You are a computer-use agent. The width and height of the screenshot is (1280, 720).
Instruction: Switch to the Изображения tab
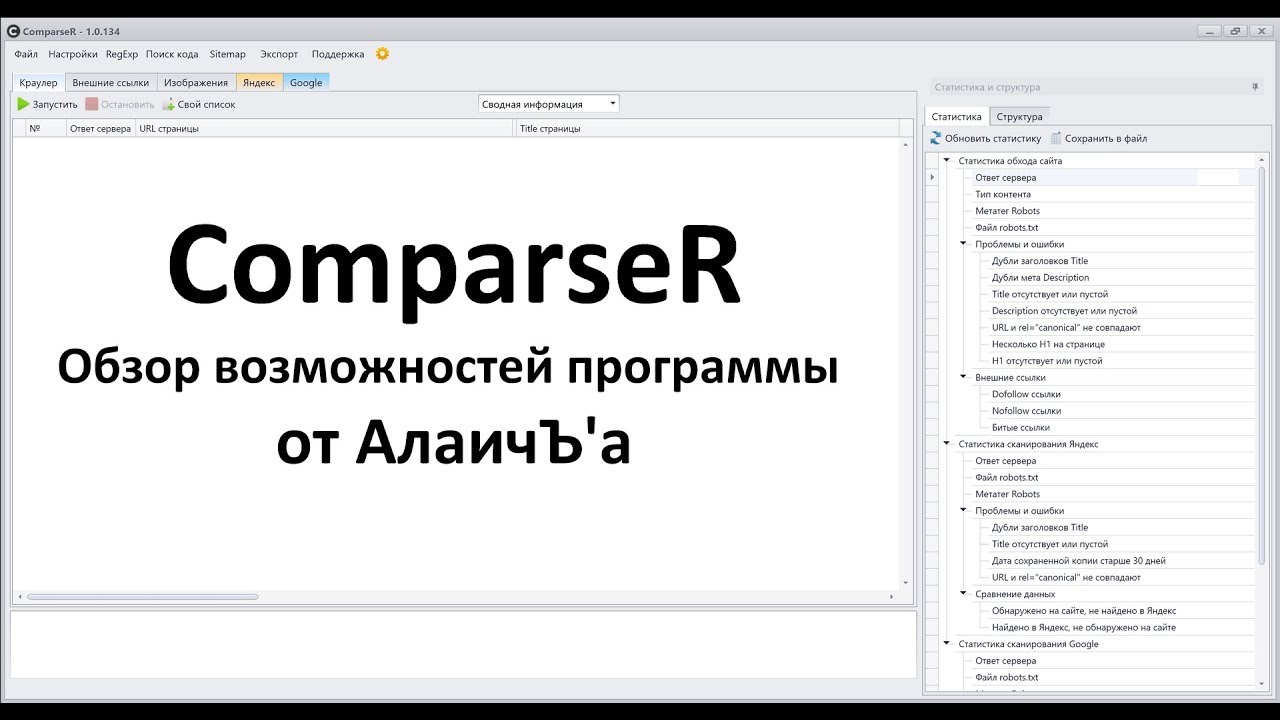point(196,83)
